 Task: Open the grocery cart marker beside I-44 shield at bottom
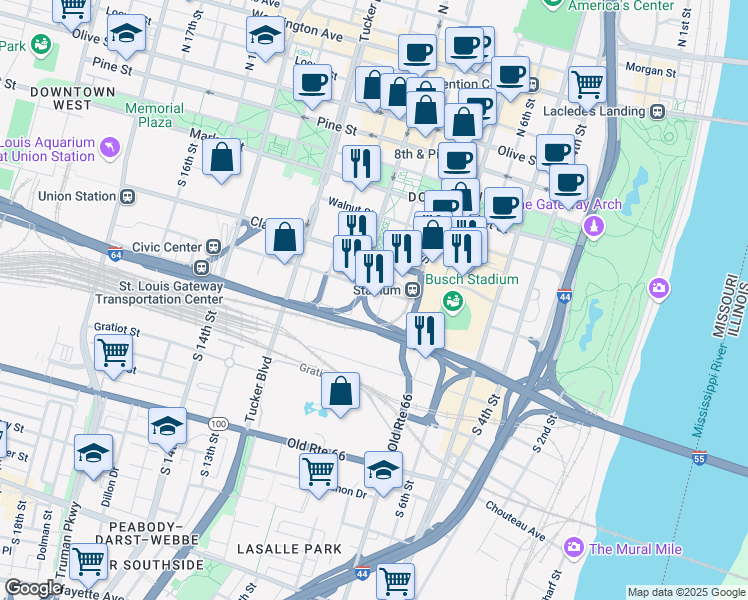point(395,582)
